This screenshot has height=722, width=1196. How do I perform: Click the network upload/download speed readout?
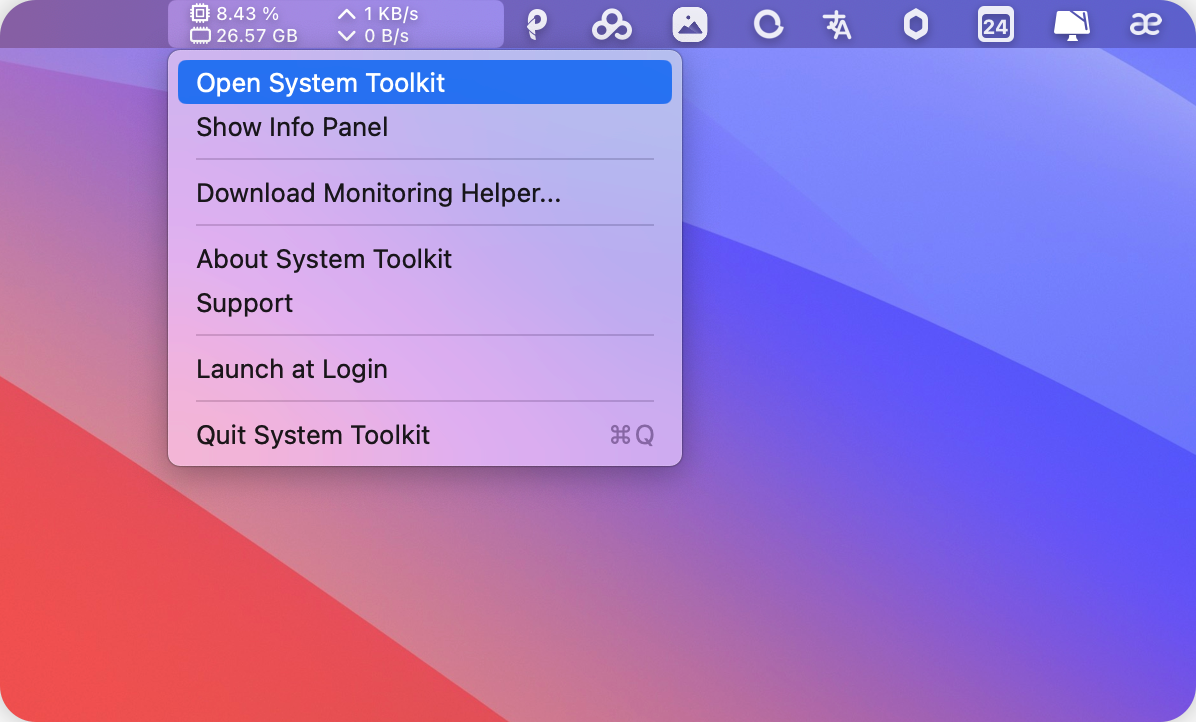378,24
